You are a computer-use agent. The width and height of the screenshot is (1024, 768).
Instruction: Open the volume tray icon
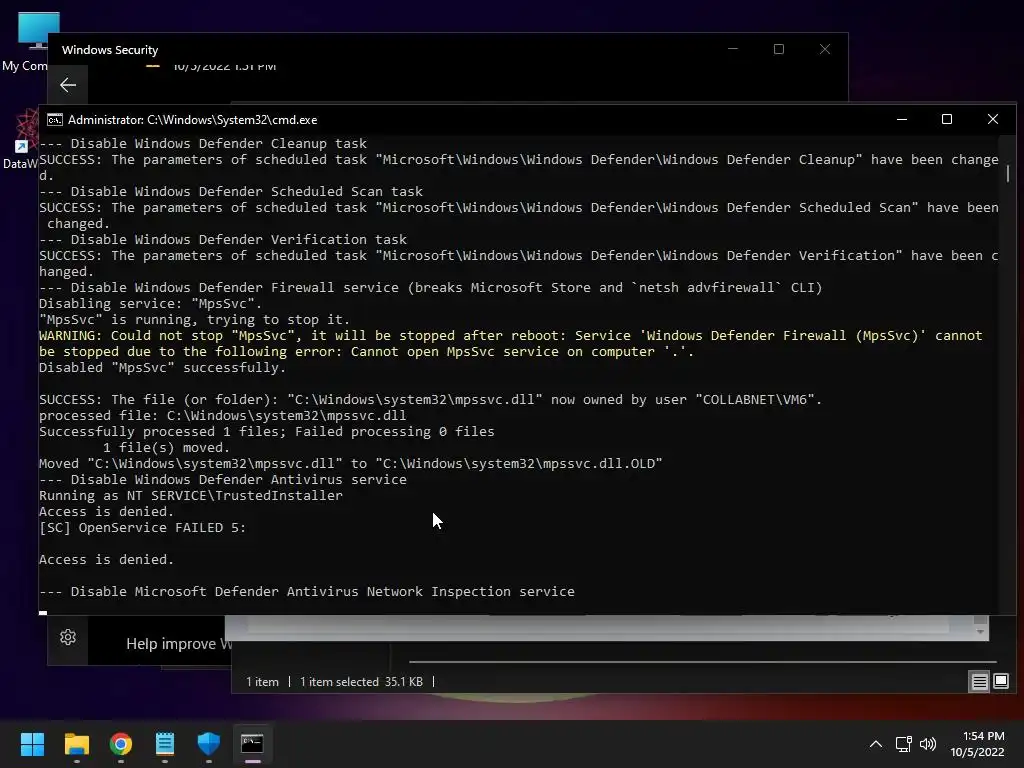pyautogui.click(x=928, y=744)
